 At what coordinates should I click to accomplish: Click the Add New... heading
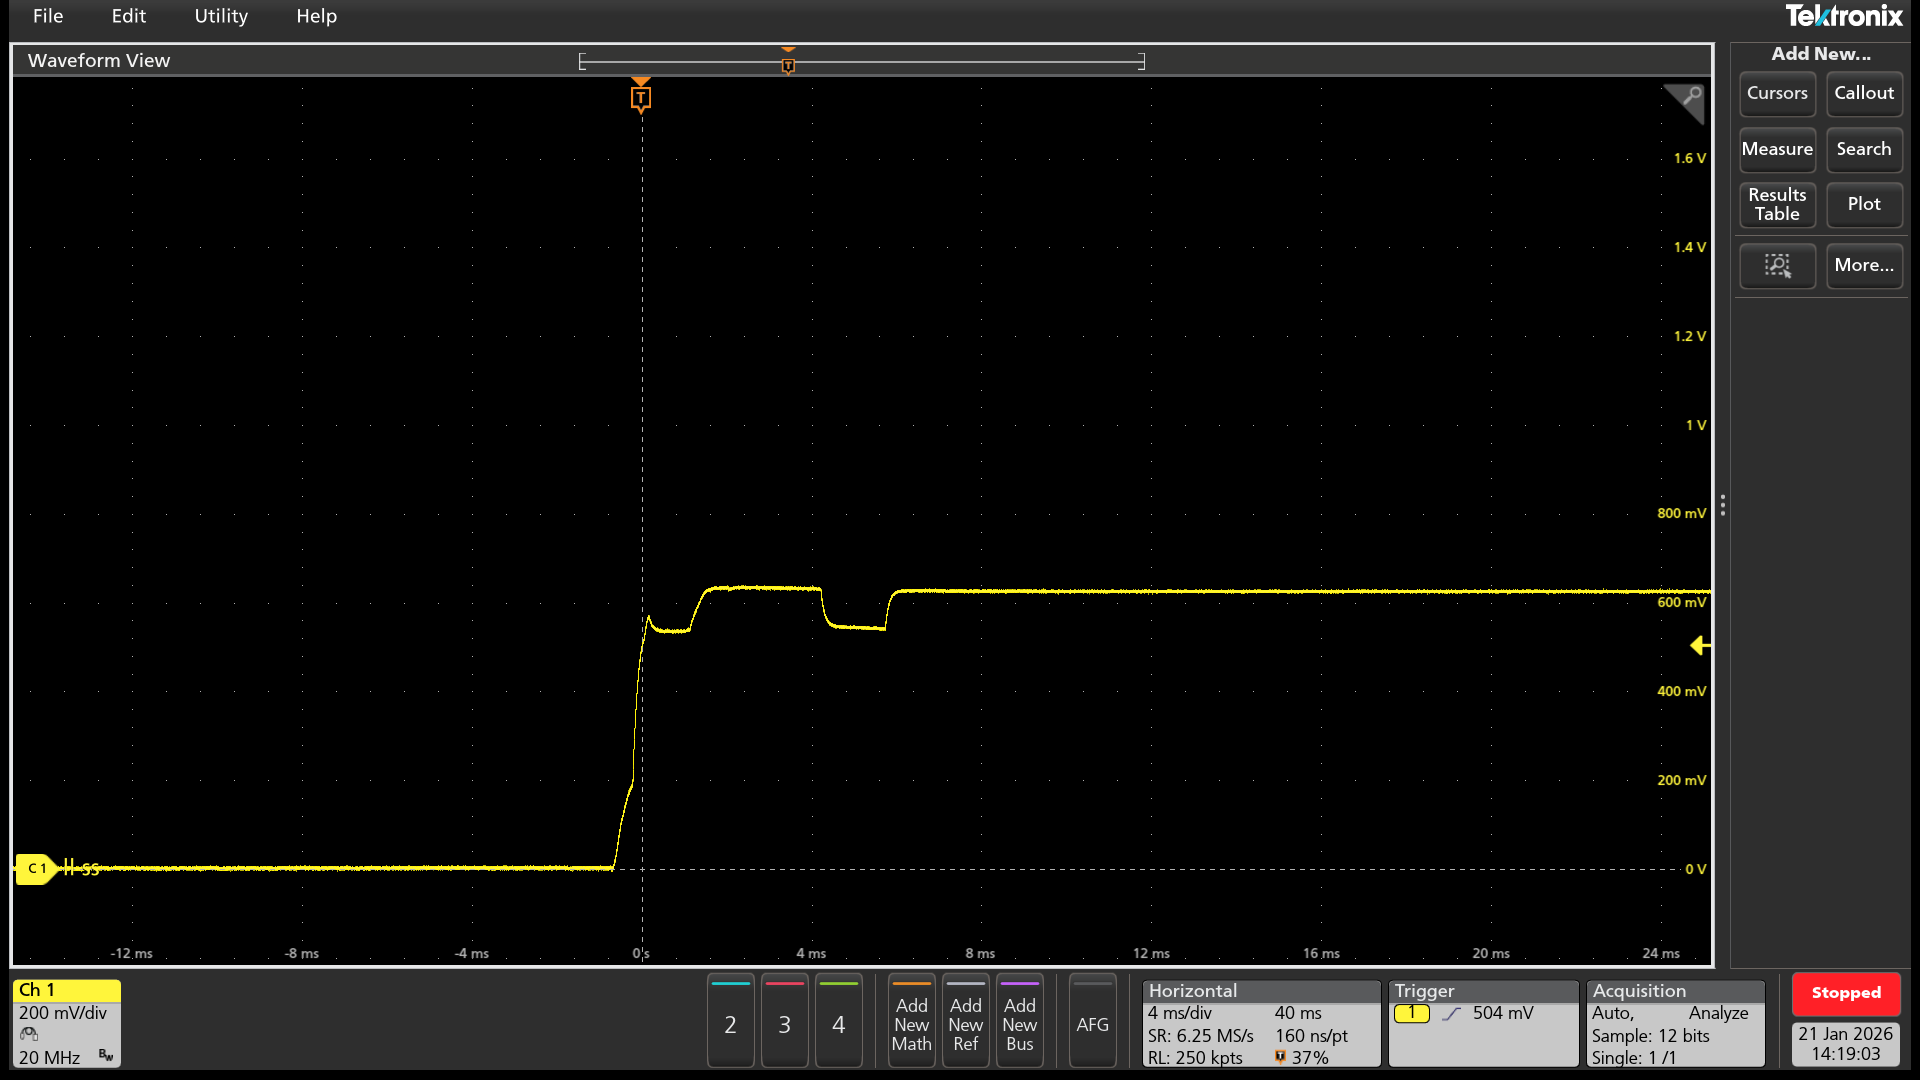point(1820,54)
